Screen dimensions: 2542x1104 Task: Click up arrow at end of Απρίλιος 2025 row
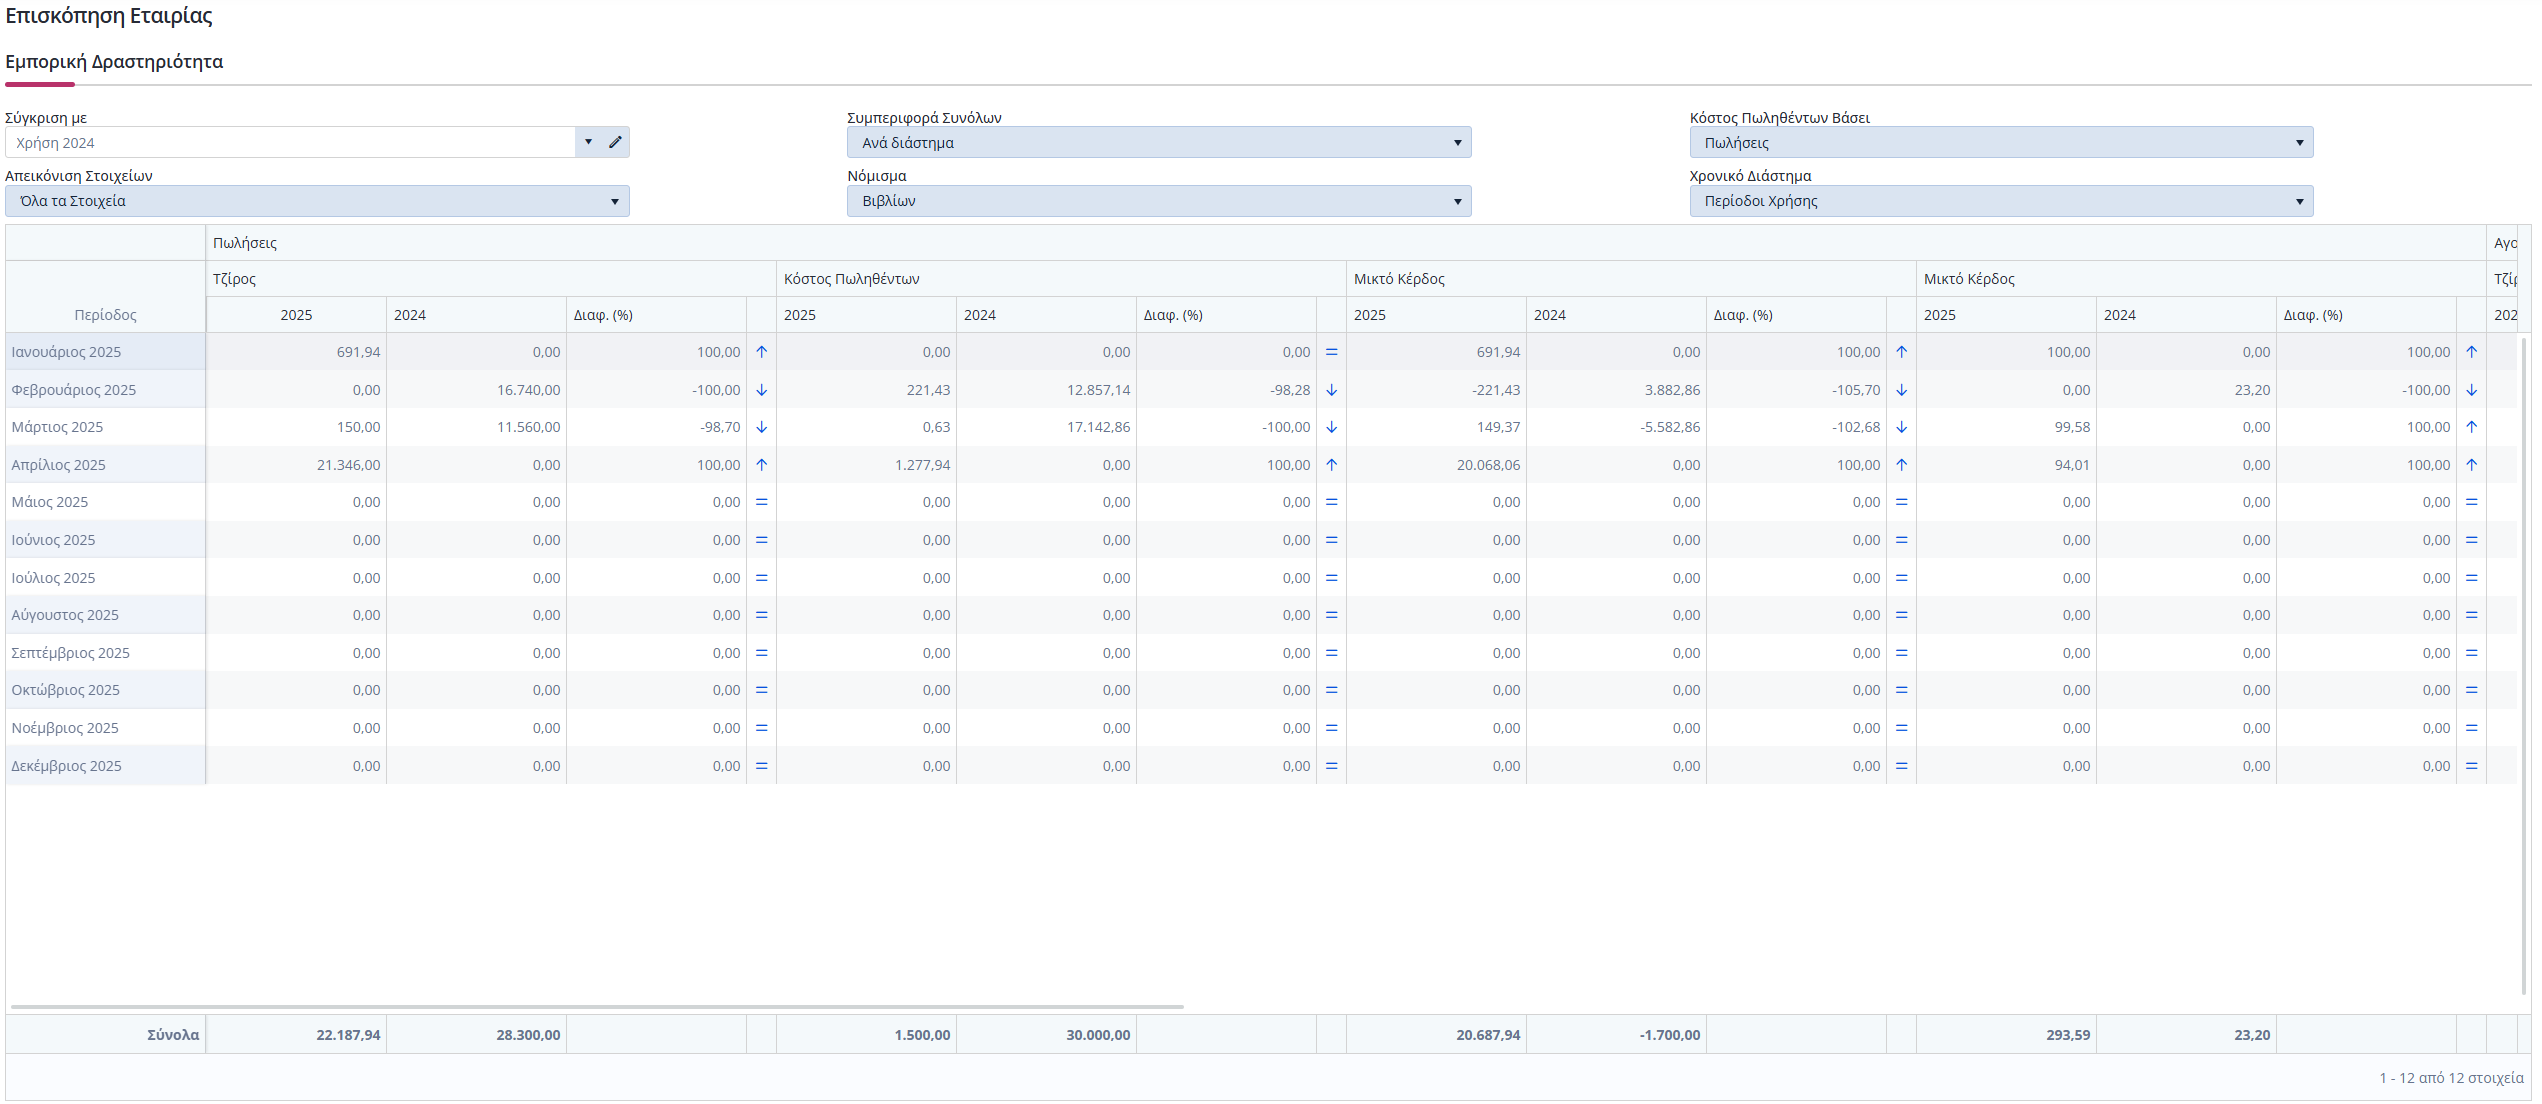coord(2471,465)
